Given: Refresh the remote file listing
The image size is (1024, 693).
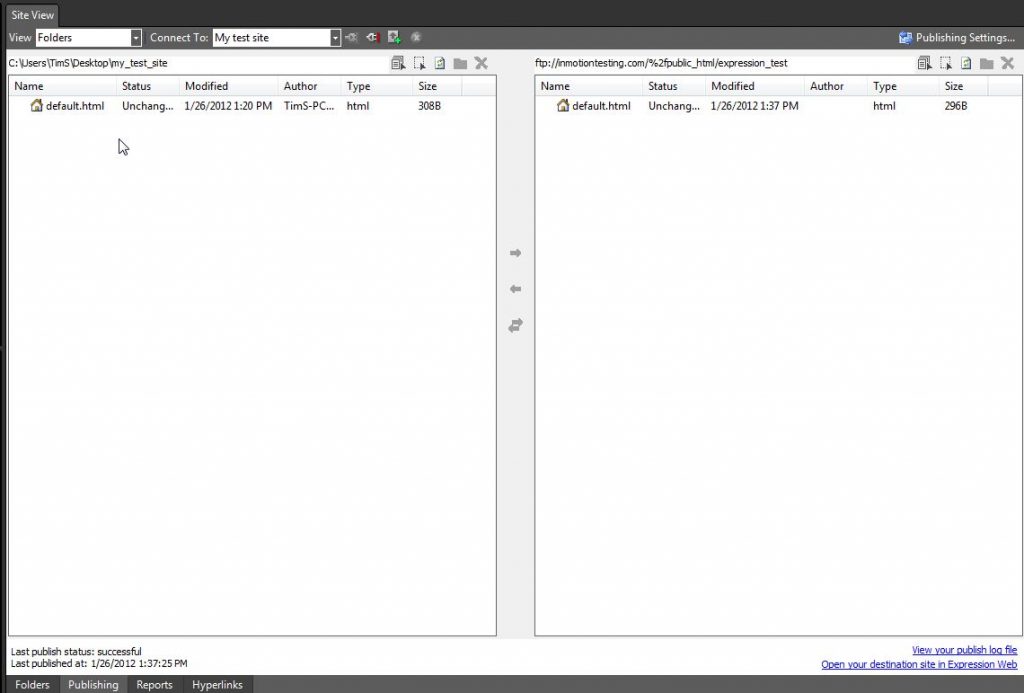Looking at the screenshot, I should [x=965, y=62].
